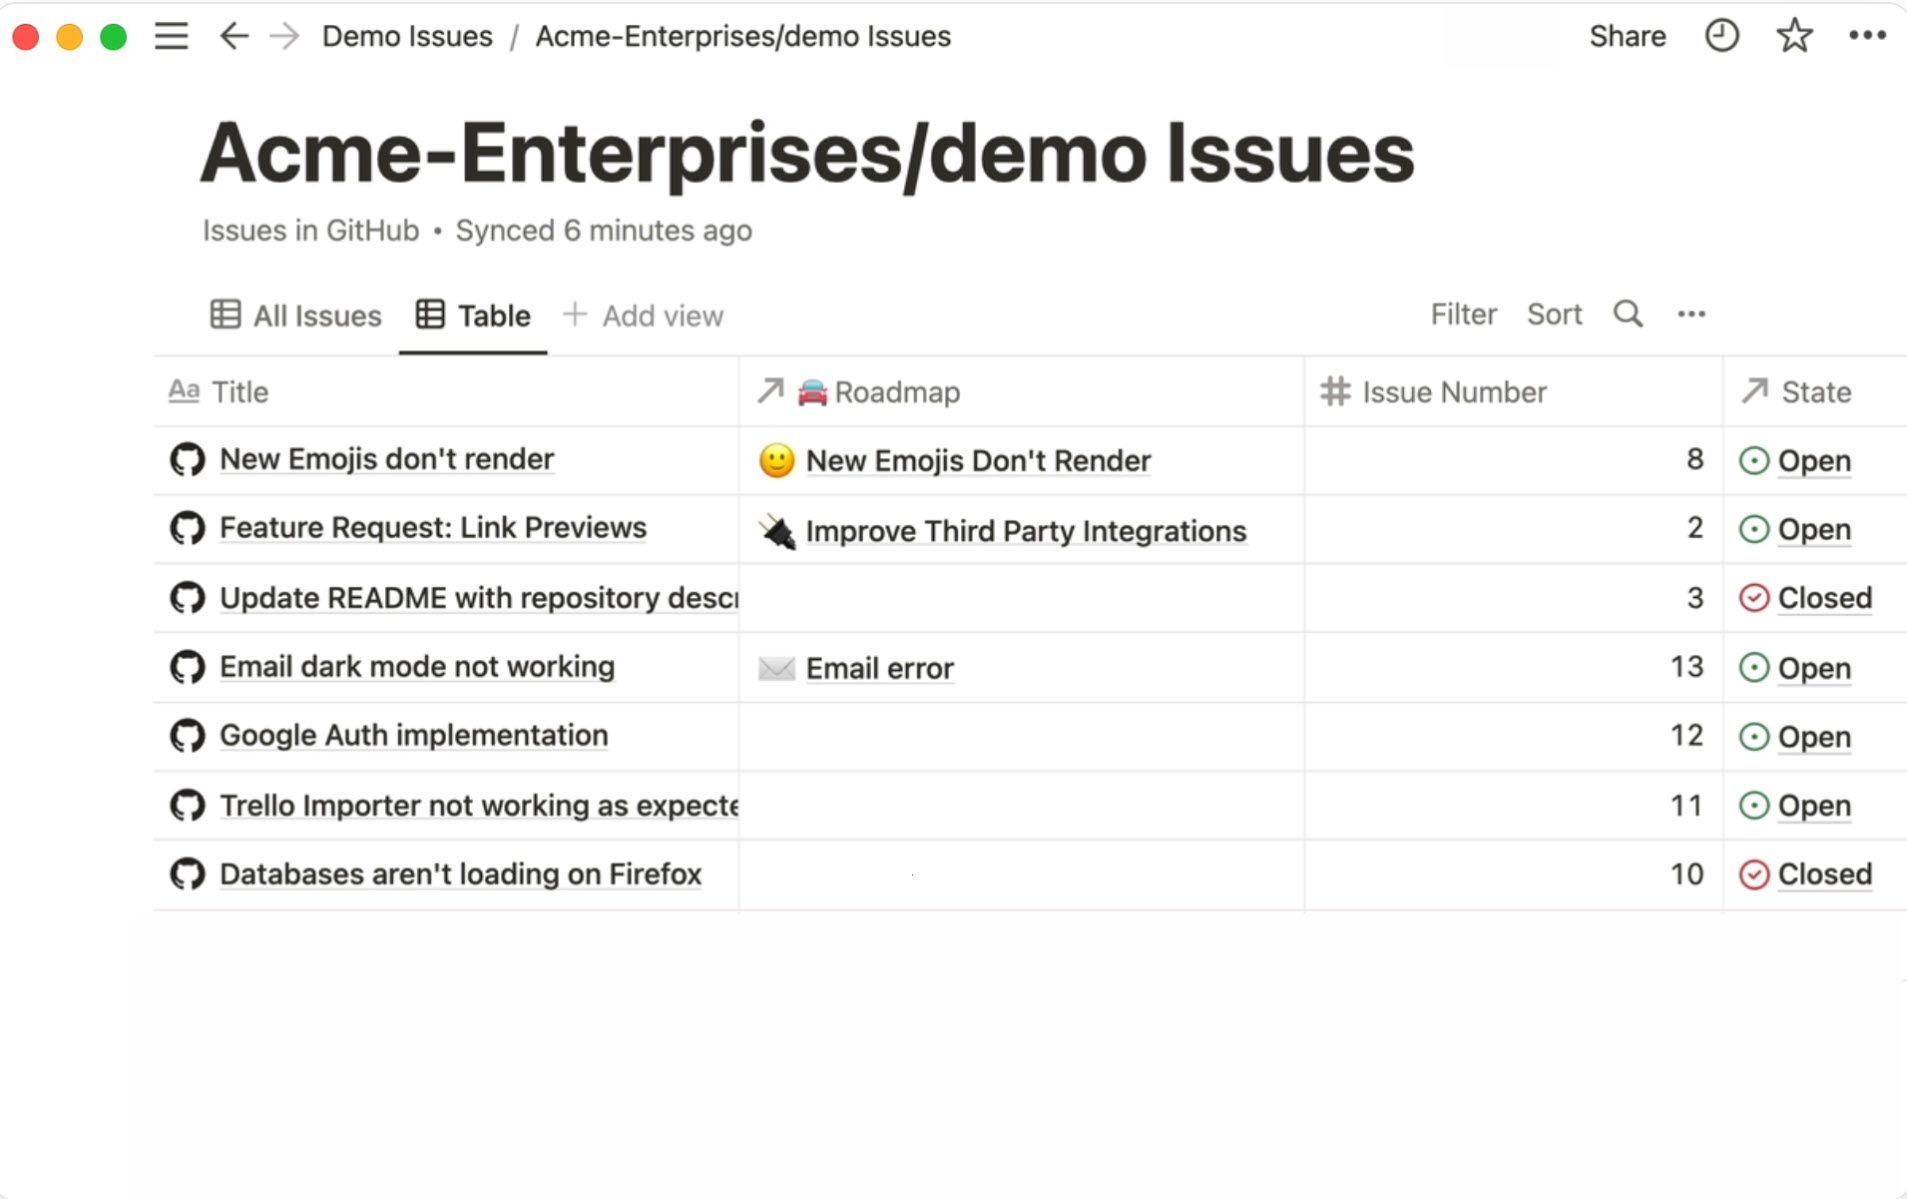Go back with the left arrow
The width and height of the screenshot is (1907, 1199).
[x=233, y=37]
